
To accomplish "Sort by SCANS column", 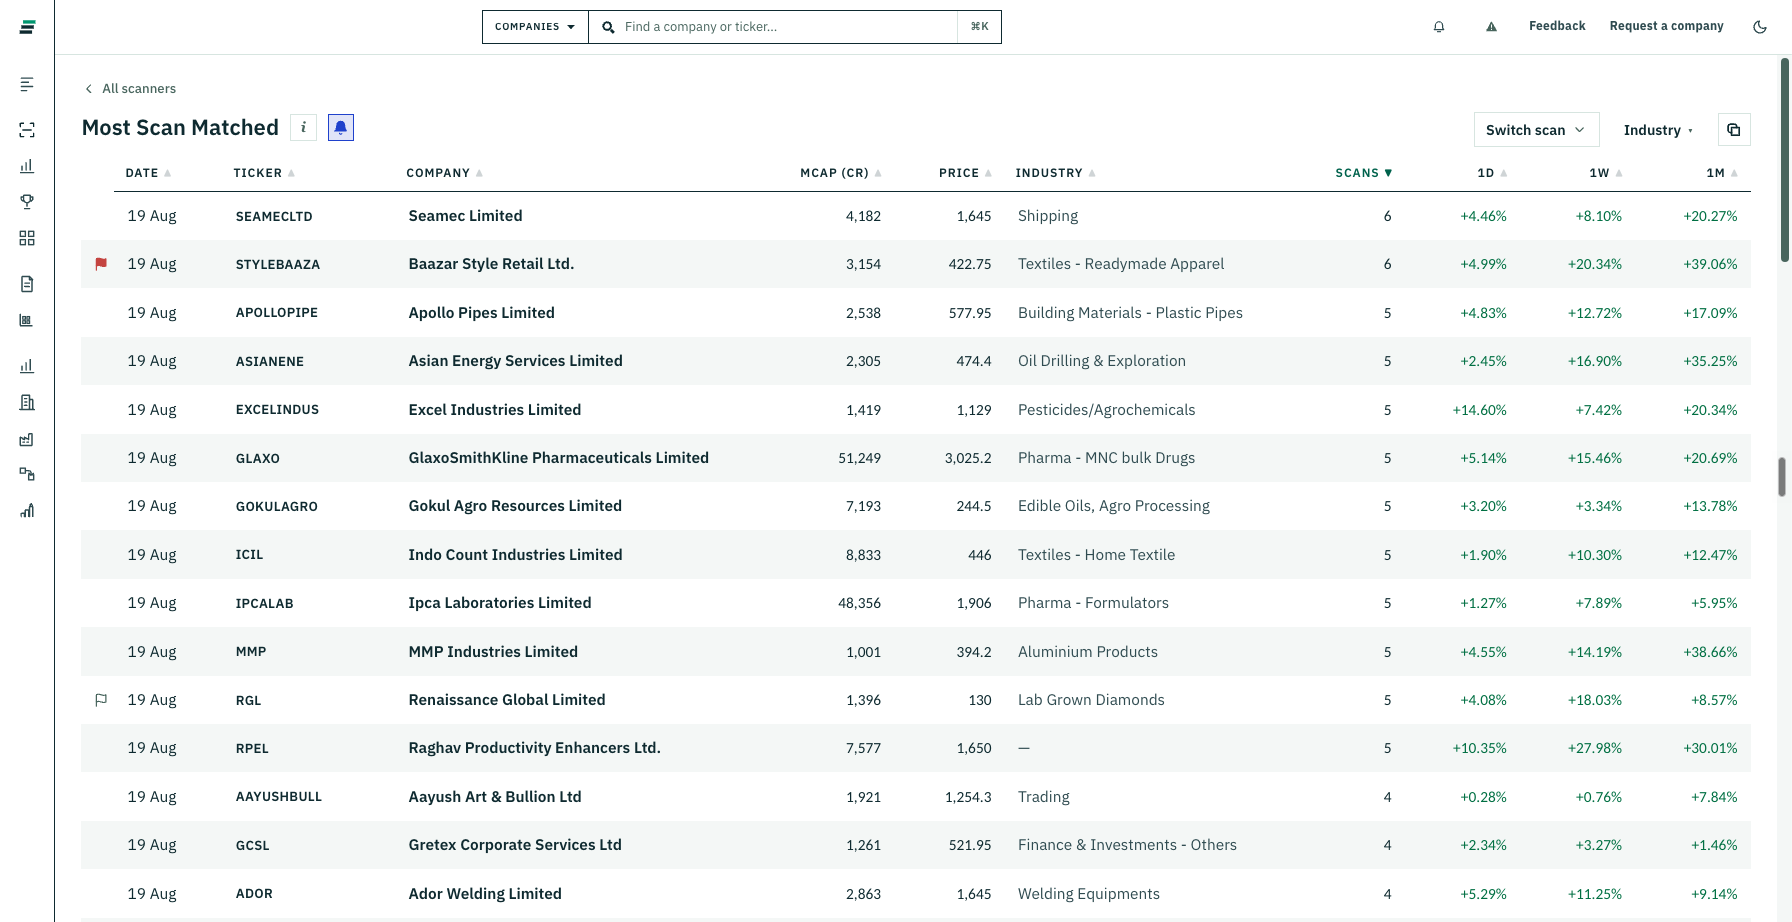I will pos(1364,173).
